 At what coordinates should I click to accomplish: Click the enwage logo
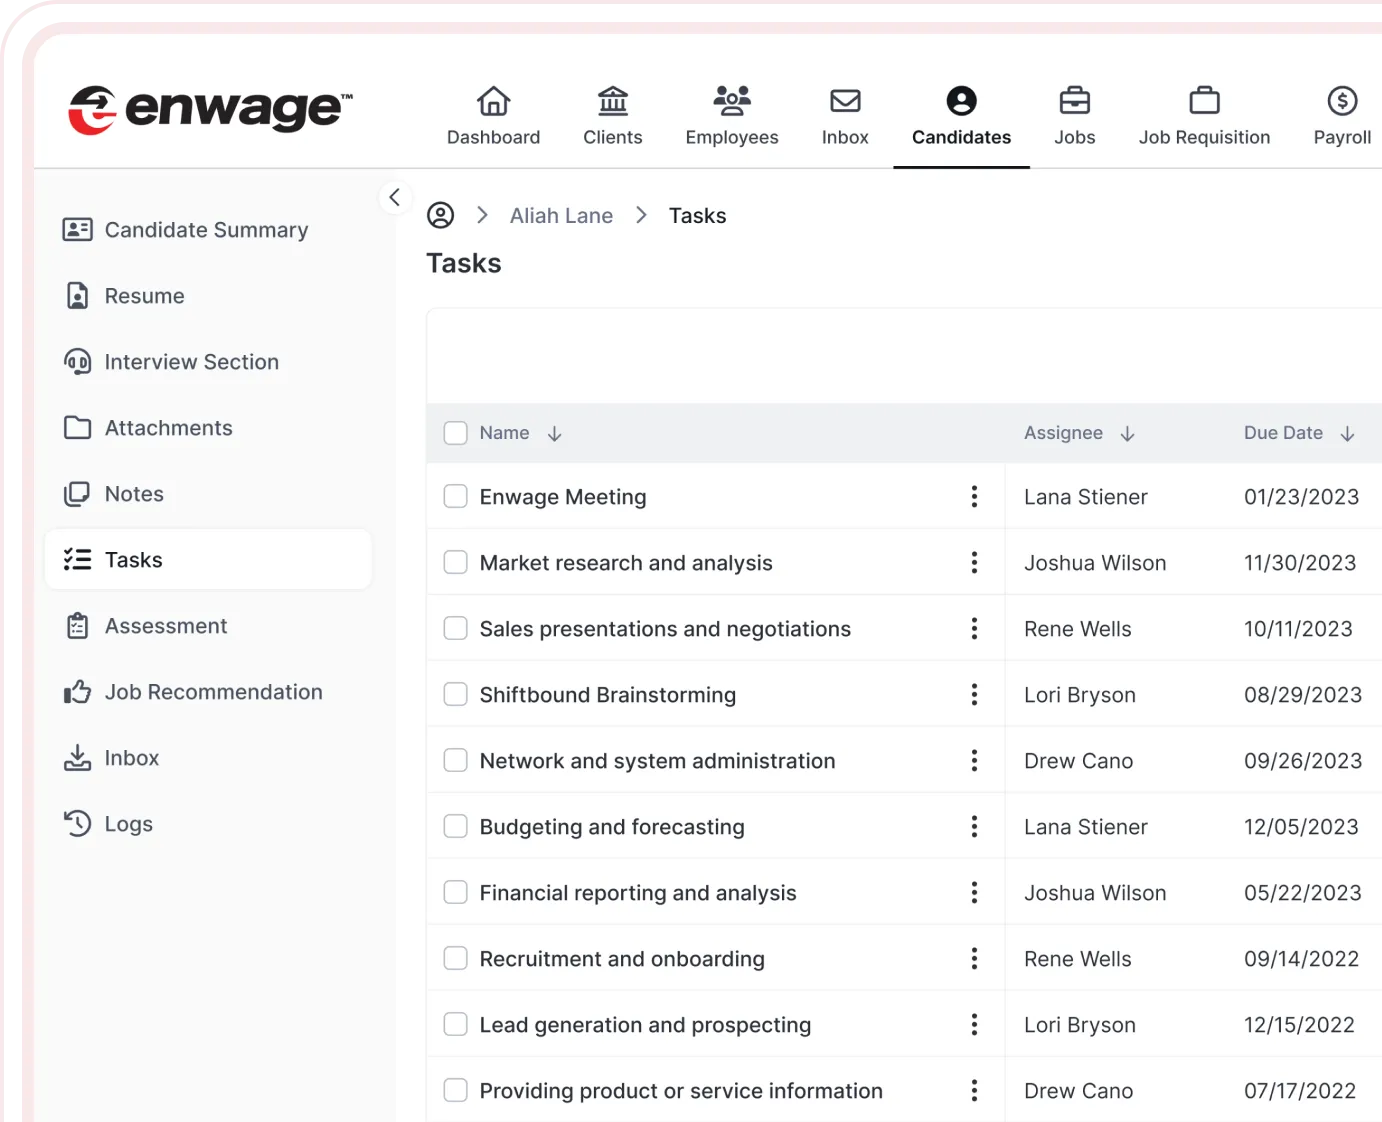point(210,109)
